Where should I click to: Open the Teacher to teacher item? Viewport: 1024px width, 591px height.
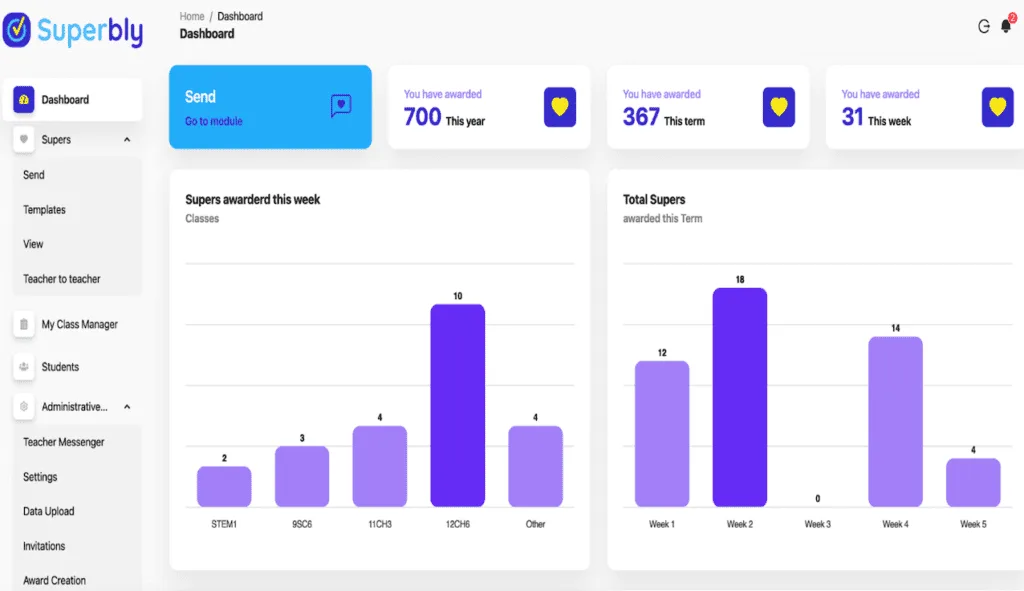(61, 279)
